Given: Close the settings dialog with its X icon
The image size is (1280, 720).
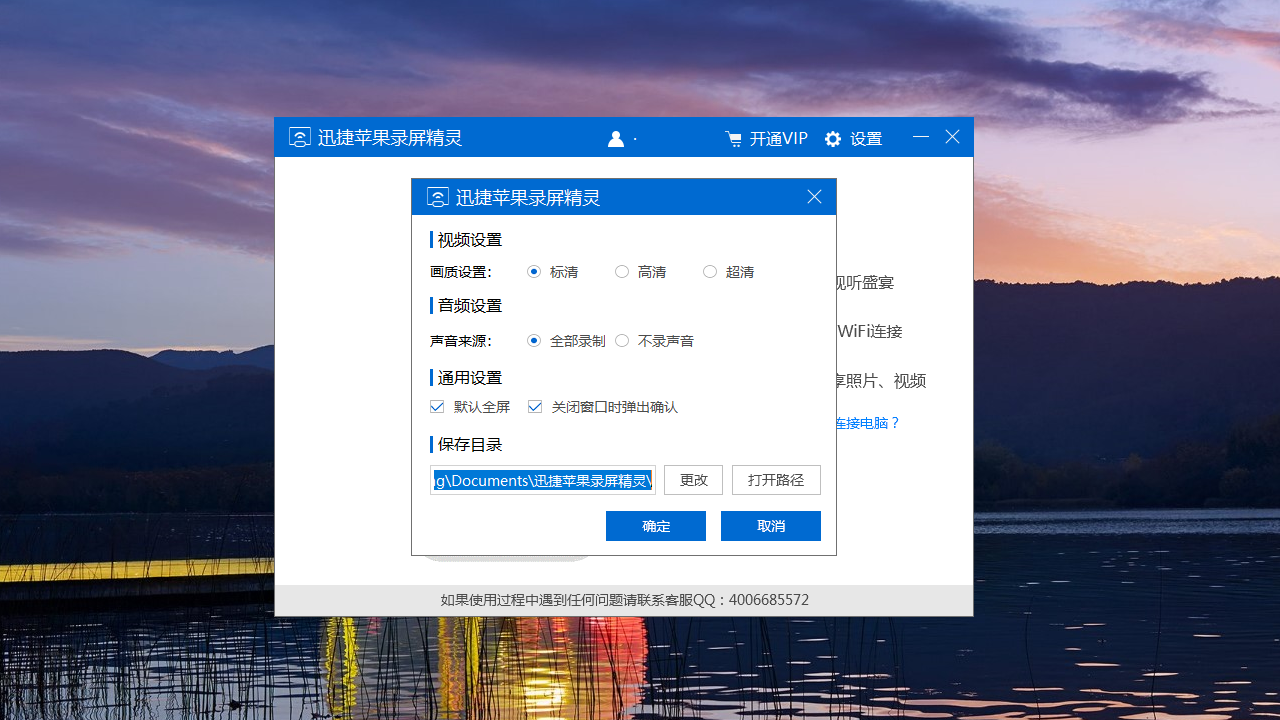Looking at the screenshot, I should (814, 196).
